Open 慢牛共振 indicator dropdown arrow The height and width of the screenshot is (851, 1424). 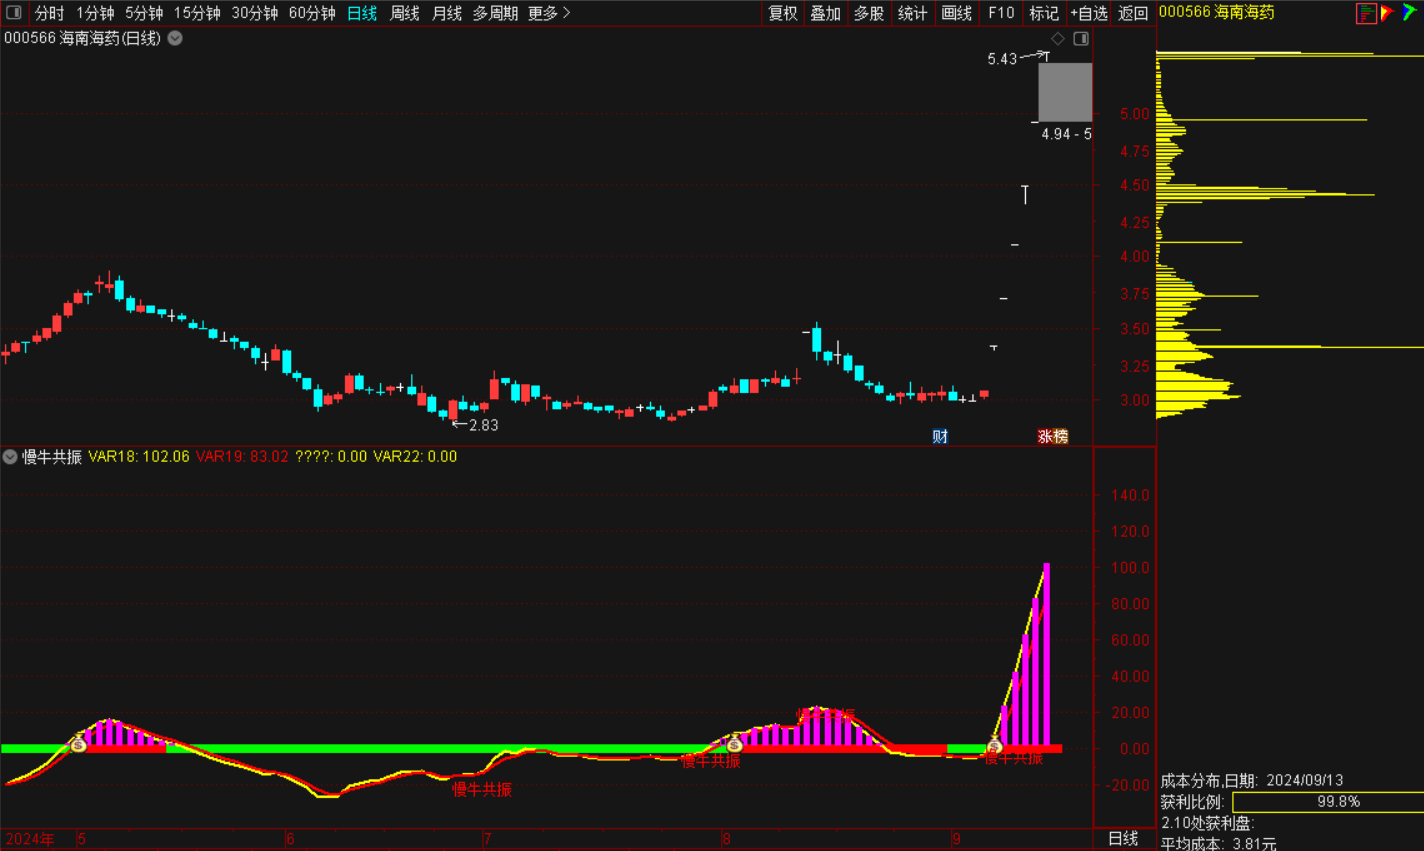tap(10, 457)
